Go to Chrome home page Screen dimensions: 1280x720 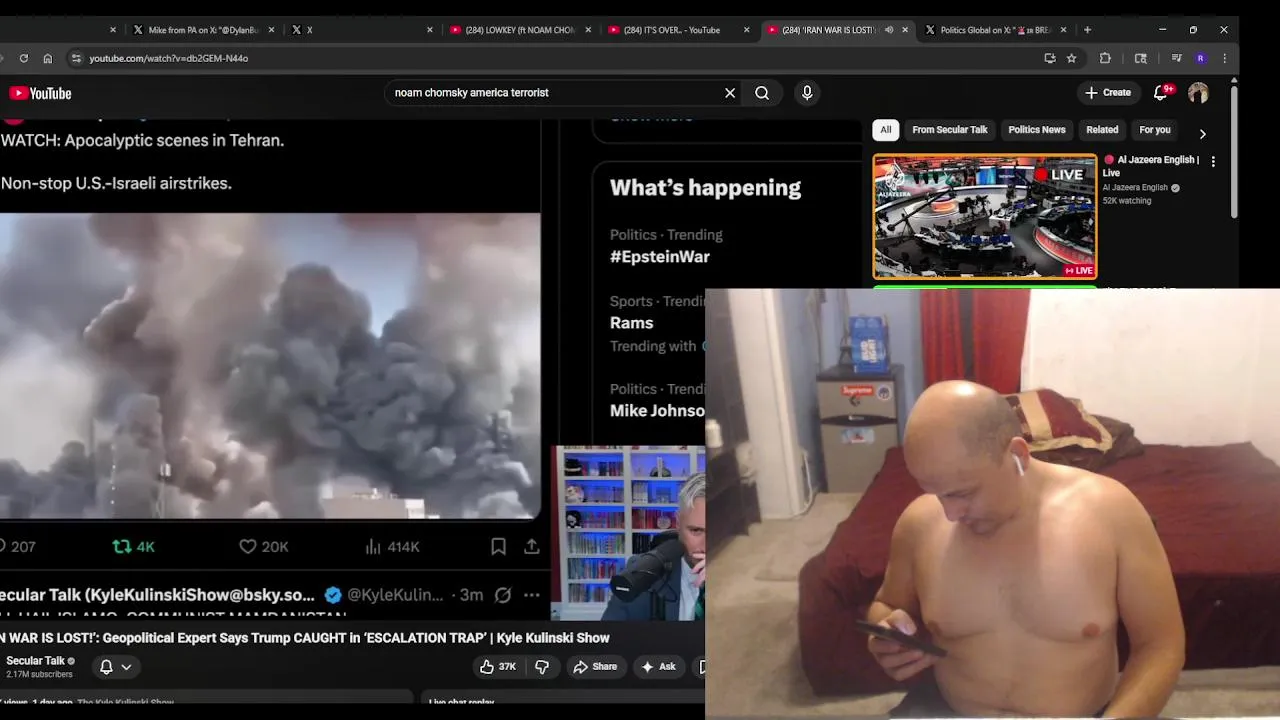click(x=47, y=58)
